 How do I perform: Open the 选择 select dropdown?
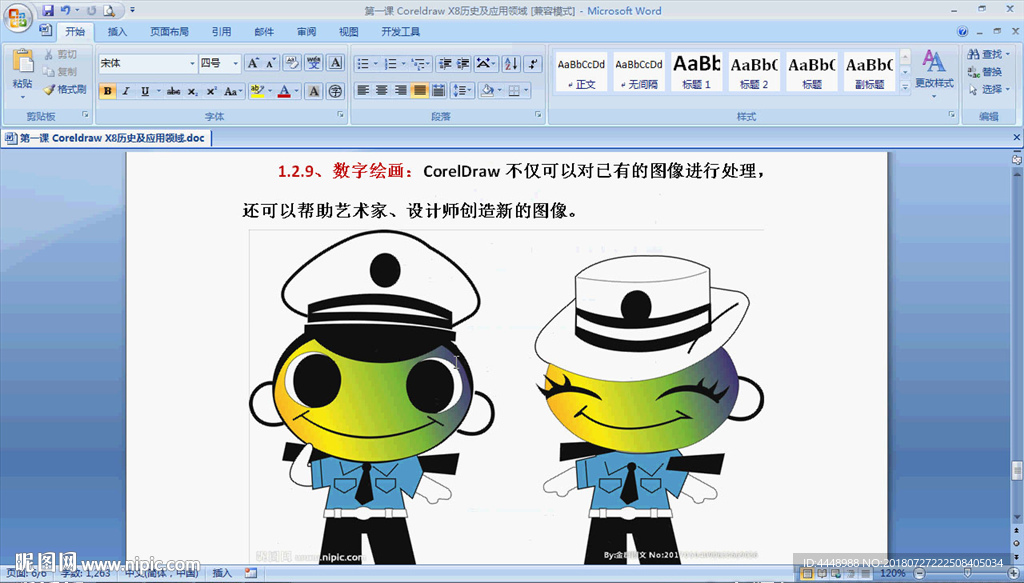click(989, 89)
